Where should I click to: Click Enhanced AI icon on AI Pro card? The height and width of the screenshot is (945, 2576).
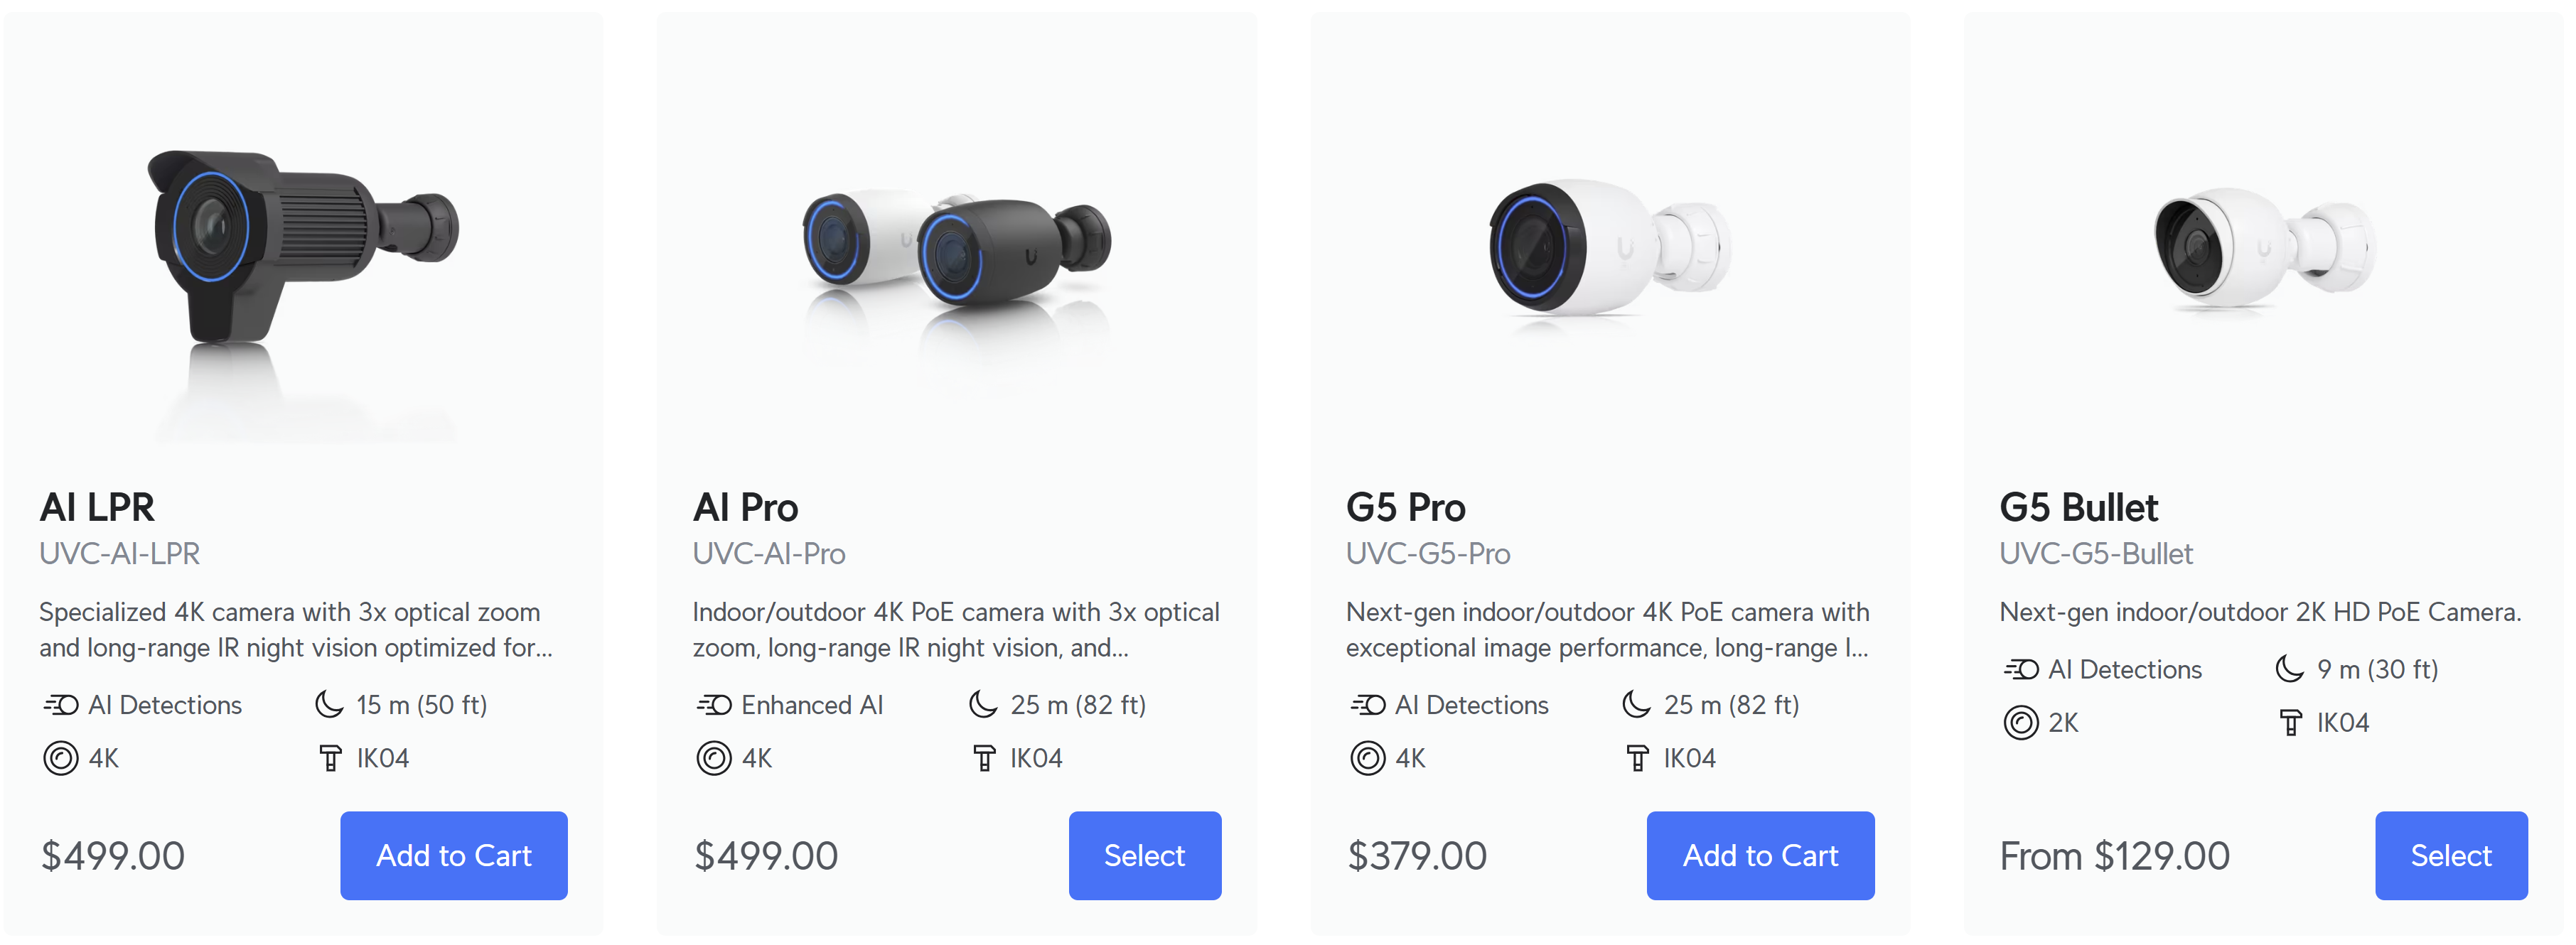[714, 705]
